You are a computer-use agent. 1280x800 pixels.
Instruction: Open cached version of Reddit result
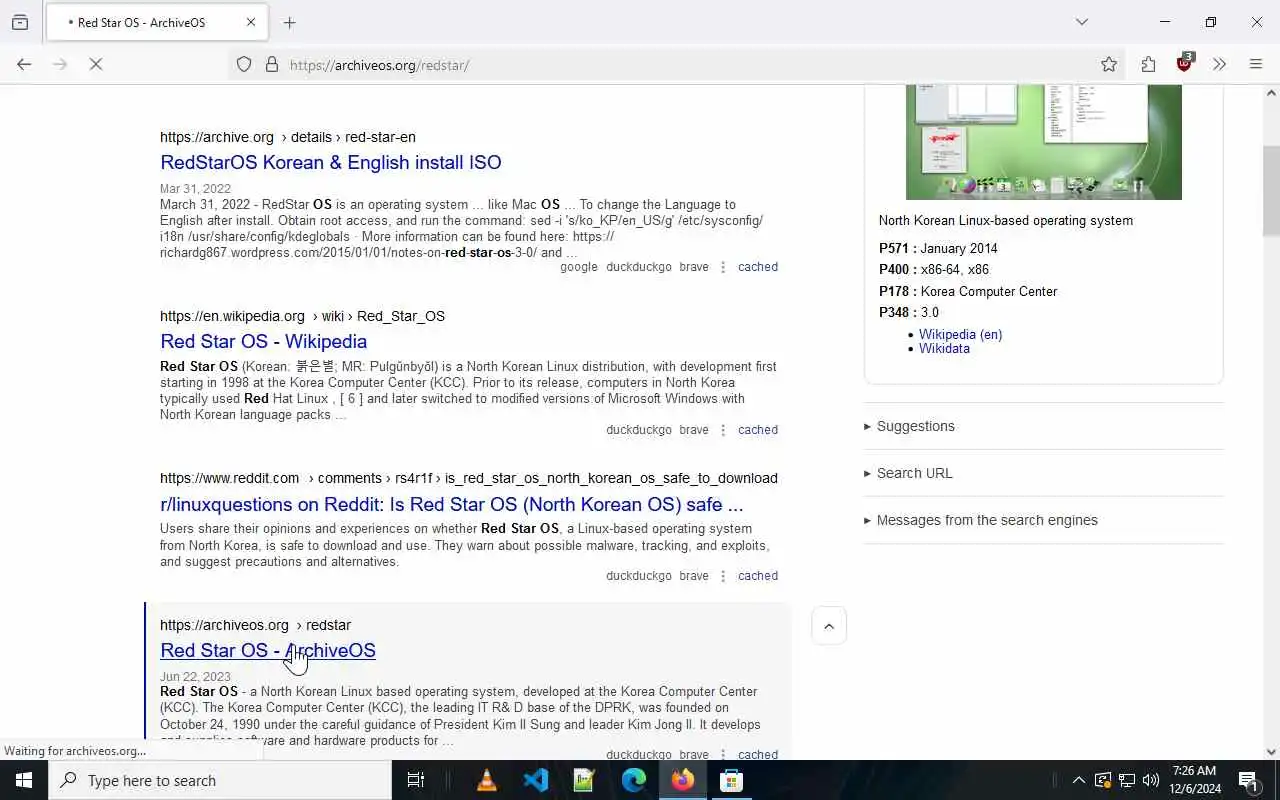point(758,576)
